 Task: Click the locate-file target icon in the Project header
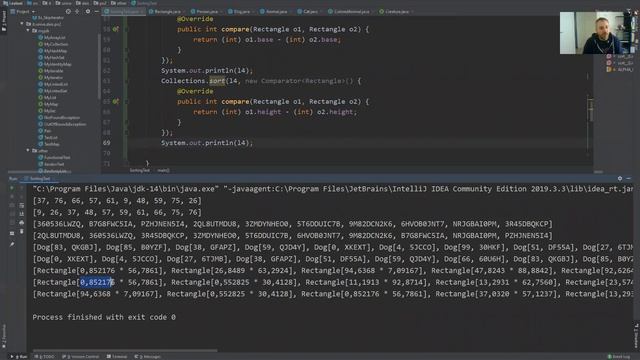coord(68,11)
